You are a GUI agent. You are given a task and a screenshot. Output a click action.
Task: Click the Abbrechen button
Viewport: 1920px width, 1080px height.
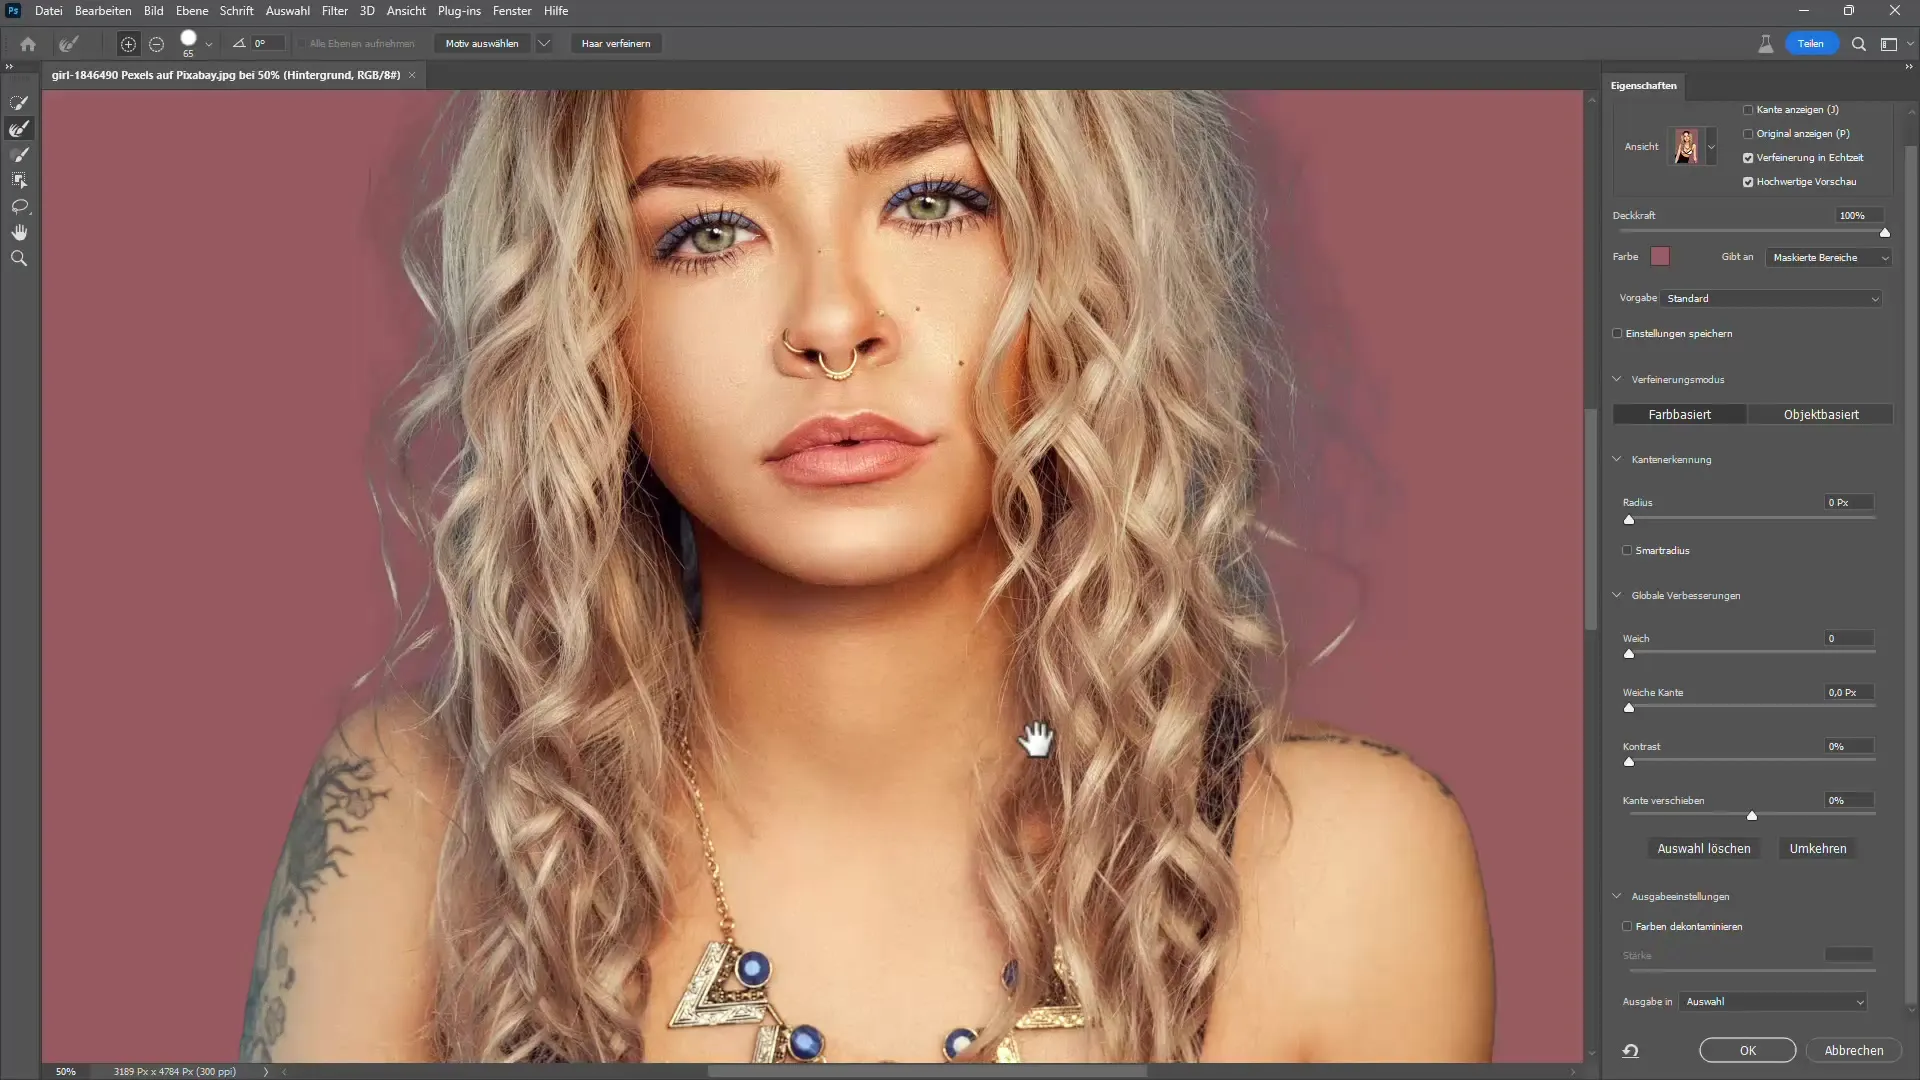(x=1853, y=1051)
